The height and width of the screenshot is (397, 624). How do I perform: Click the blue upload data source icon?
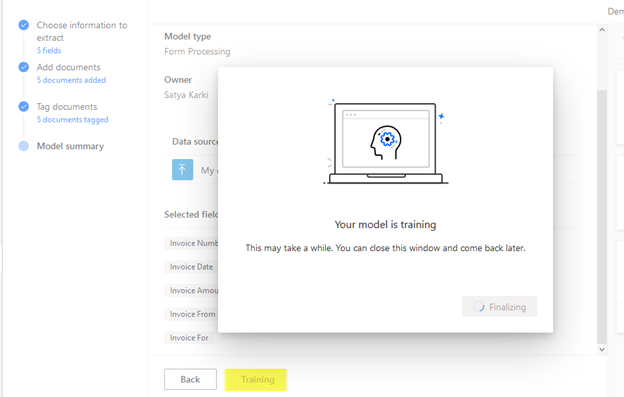(x=182, y=169)
